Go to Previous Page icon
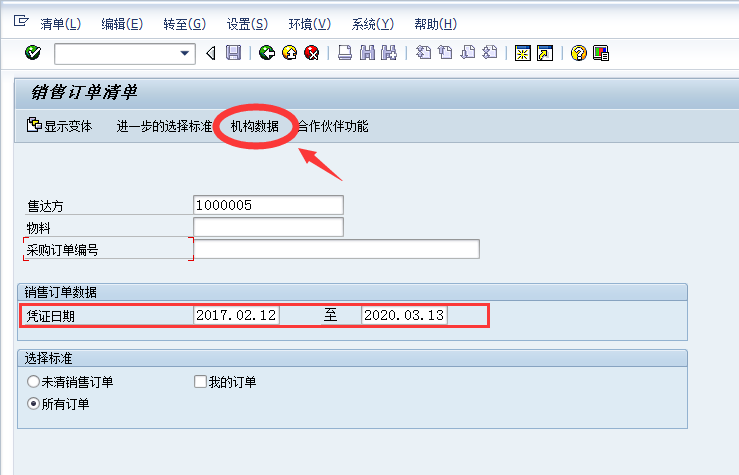 click(x=445, y=53)
